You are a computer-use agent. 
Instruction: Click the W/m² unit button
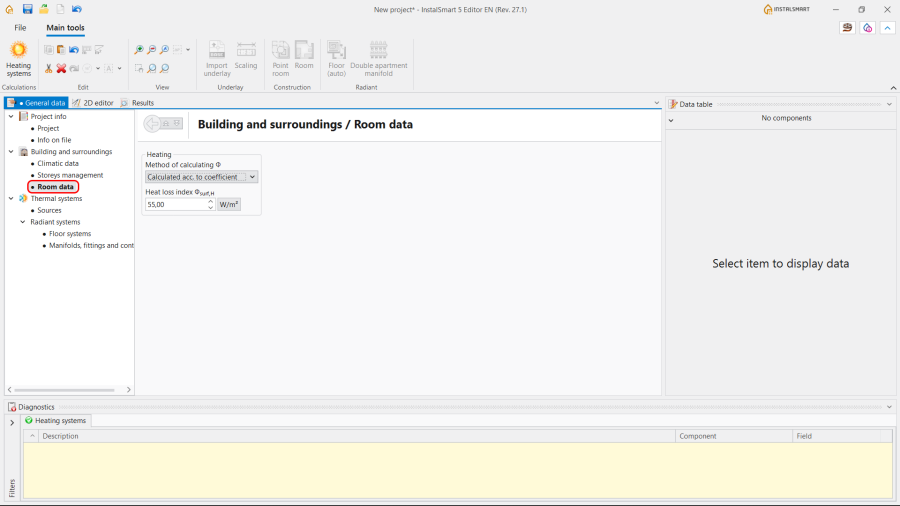pyautogui.click(x=229, y=204)
